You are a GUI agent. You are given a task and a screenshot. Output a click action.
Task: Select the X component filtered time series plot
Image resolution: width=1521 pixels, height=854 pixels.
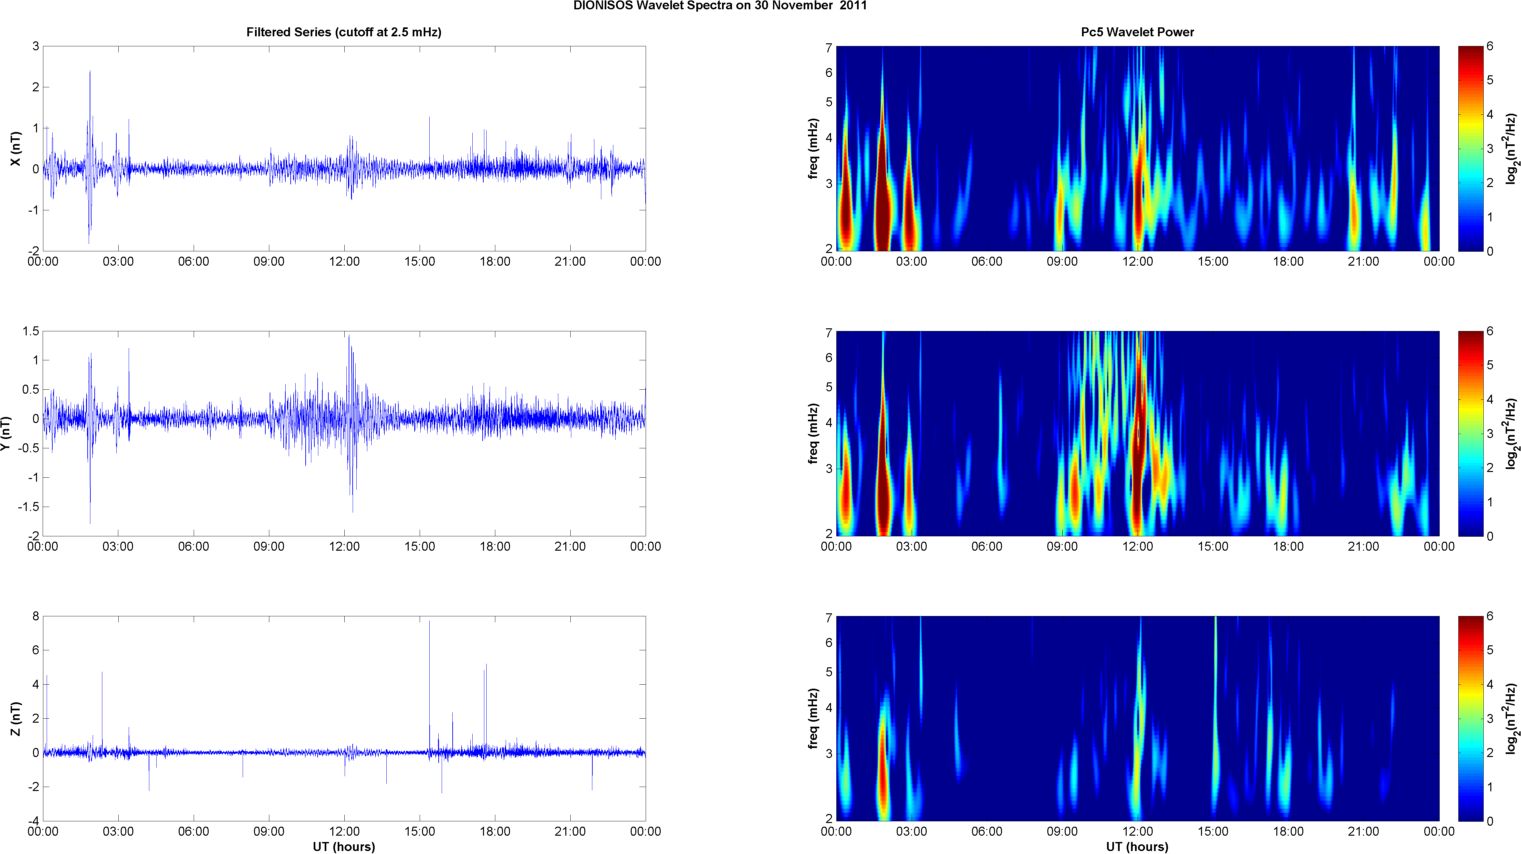click(344, 148)
